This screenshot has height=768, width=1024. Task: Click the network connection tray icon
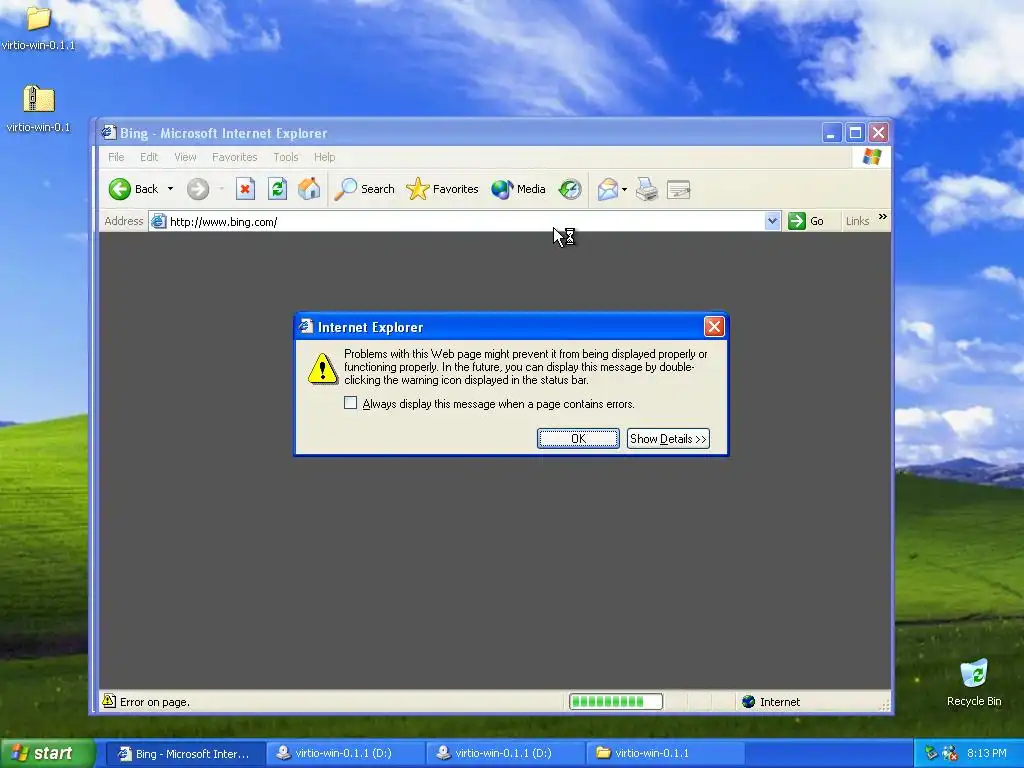tap(950, 753)
